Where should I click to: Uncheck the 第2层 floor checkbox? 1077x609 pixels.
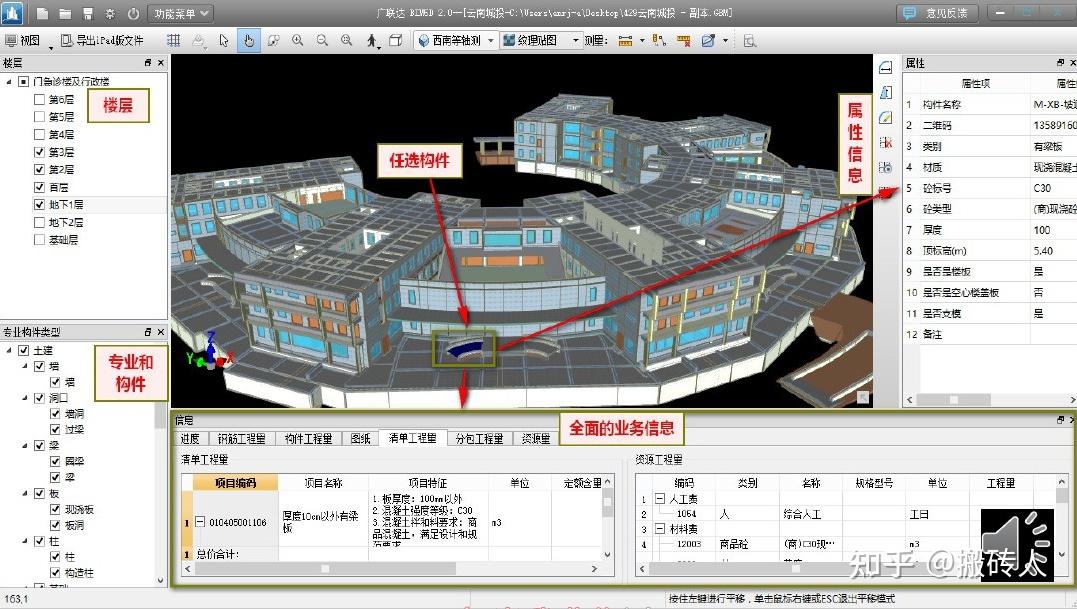(x=40, y=170)
